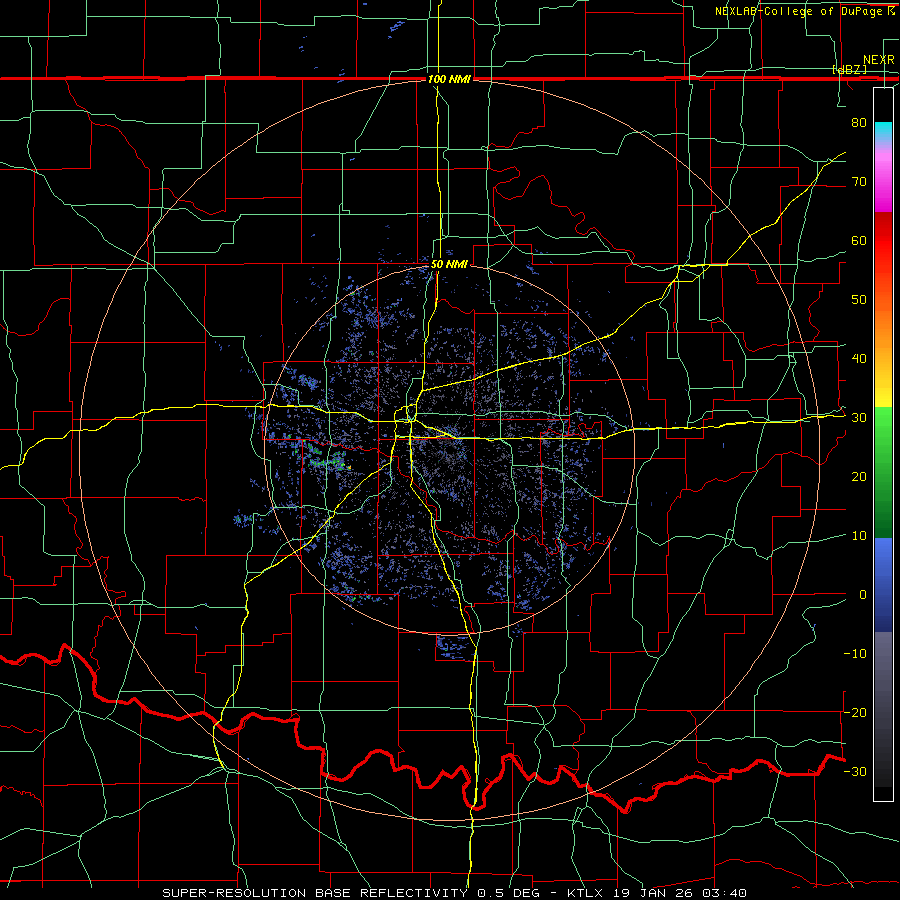This screenshot has height=900, width=900.
Task: Click the green segment of the color bar
Action: pos(883,472)
